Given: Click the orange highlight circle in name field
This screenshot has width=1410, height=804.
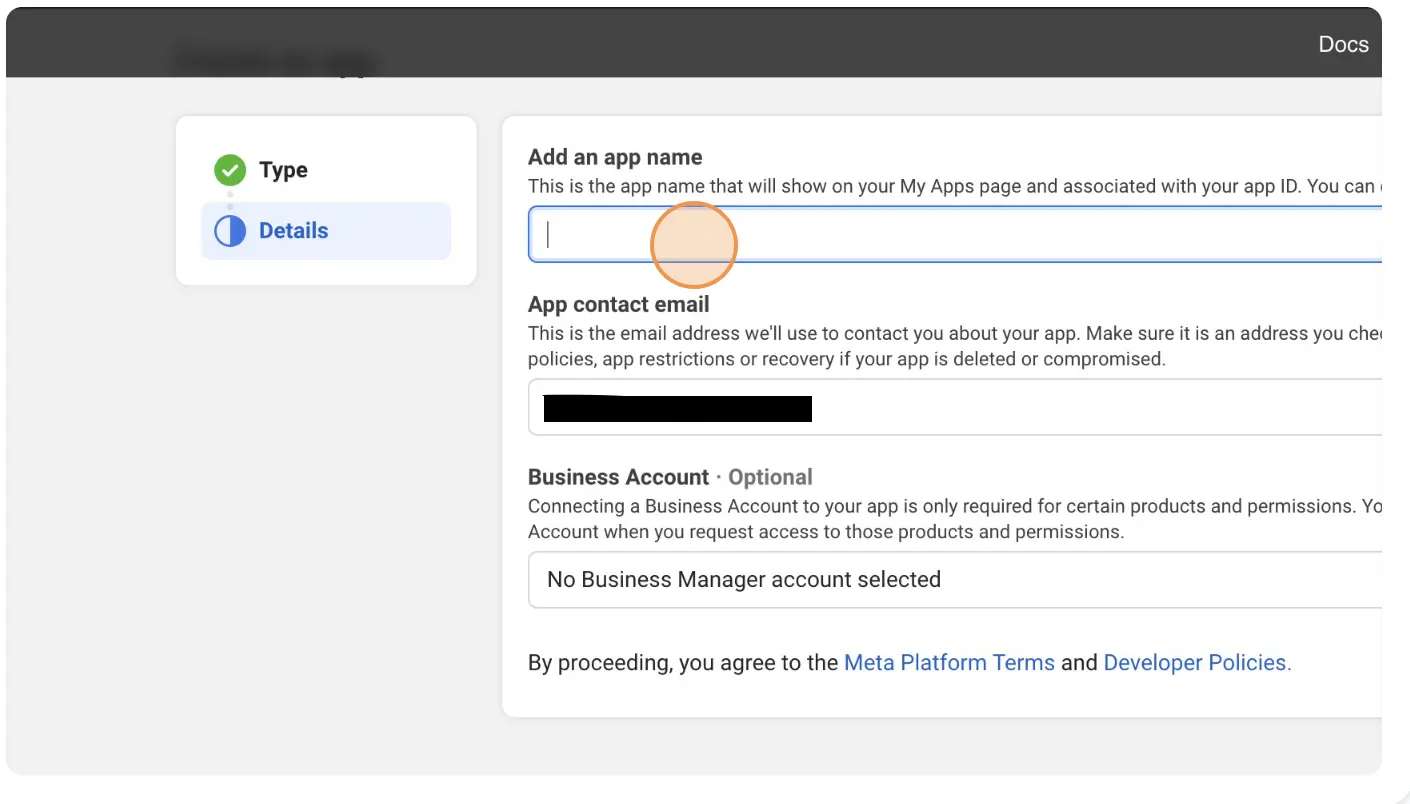Looking at the screenshot, I should click(694, 245).
